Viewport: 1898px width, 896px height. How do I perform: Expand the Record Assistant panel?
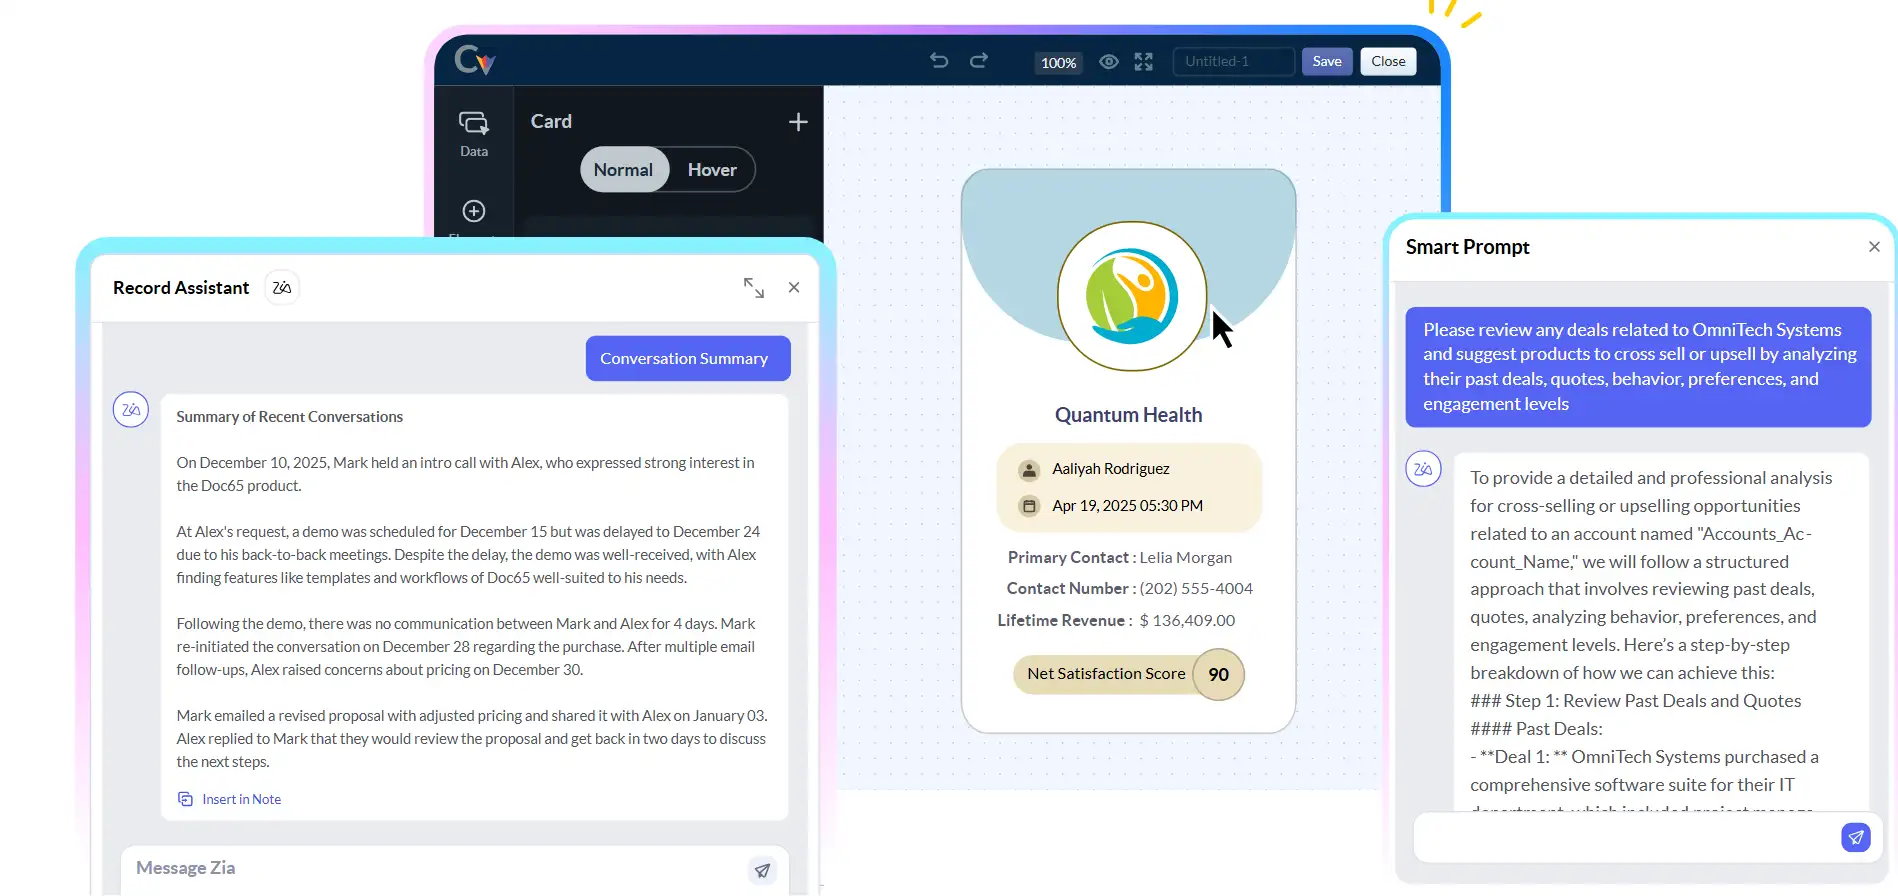point(754,288)
